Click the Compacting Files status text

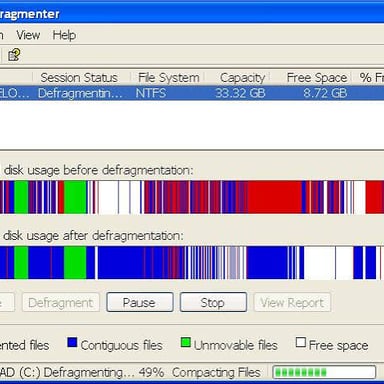point(216,372)
